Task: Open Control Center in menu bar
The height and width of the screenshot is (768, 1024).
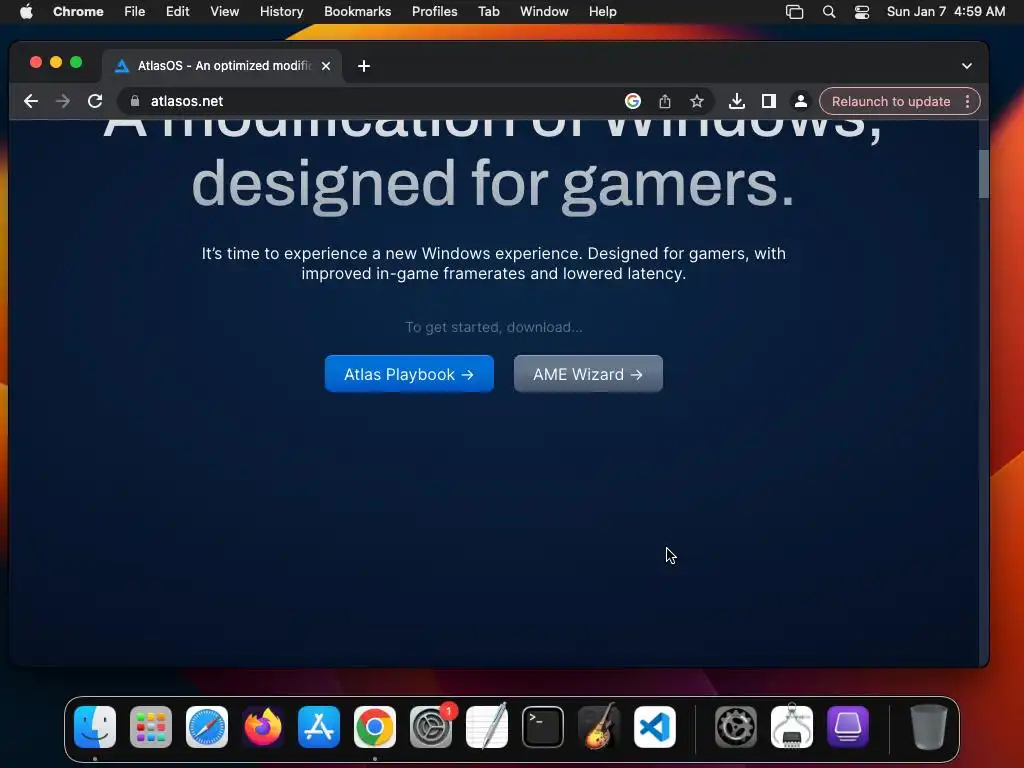Action: click(x=862, y=11)
